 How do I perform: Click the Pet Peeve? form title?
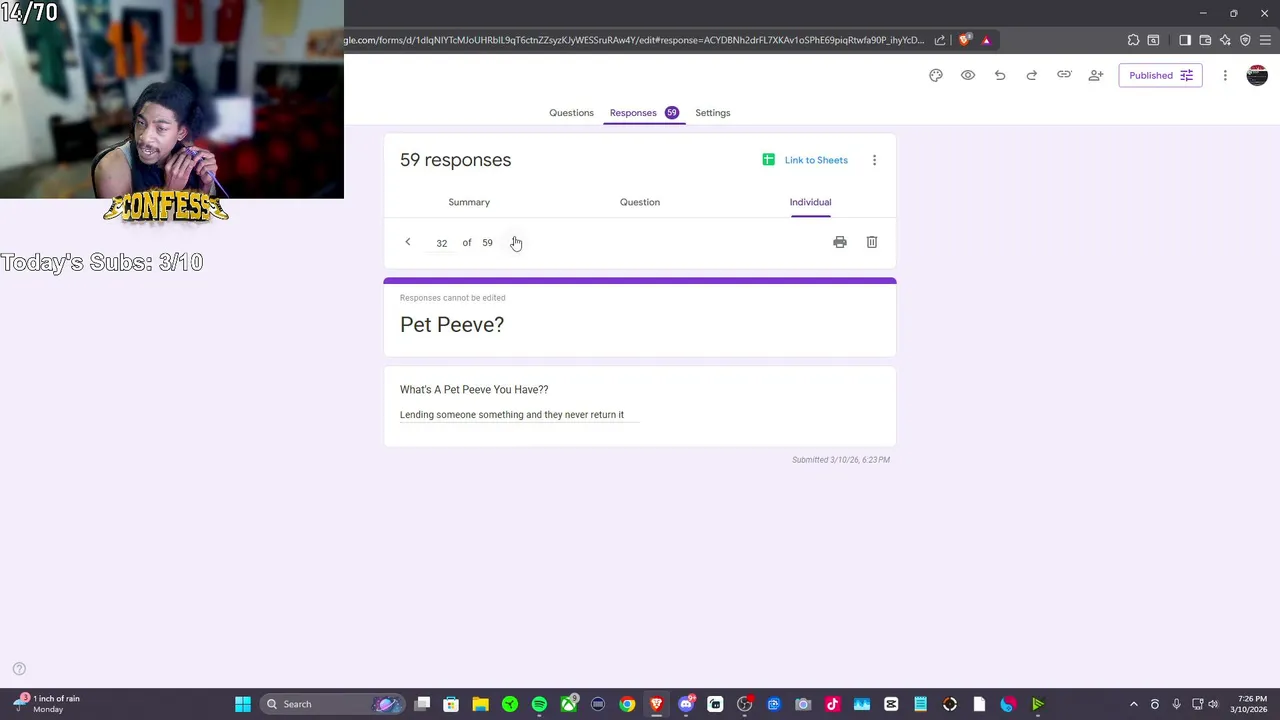point(452,325)
